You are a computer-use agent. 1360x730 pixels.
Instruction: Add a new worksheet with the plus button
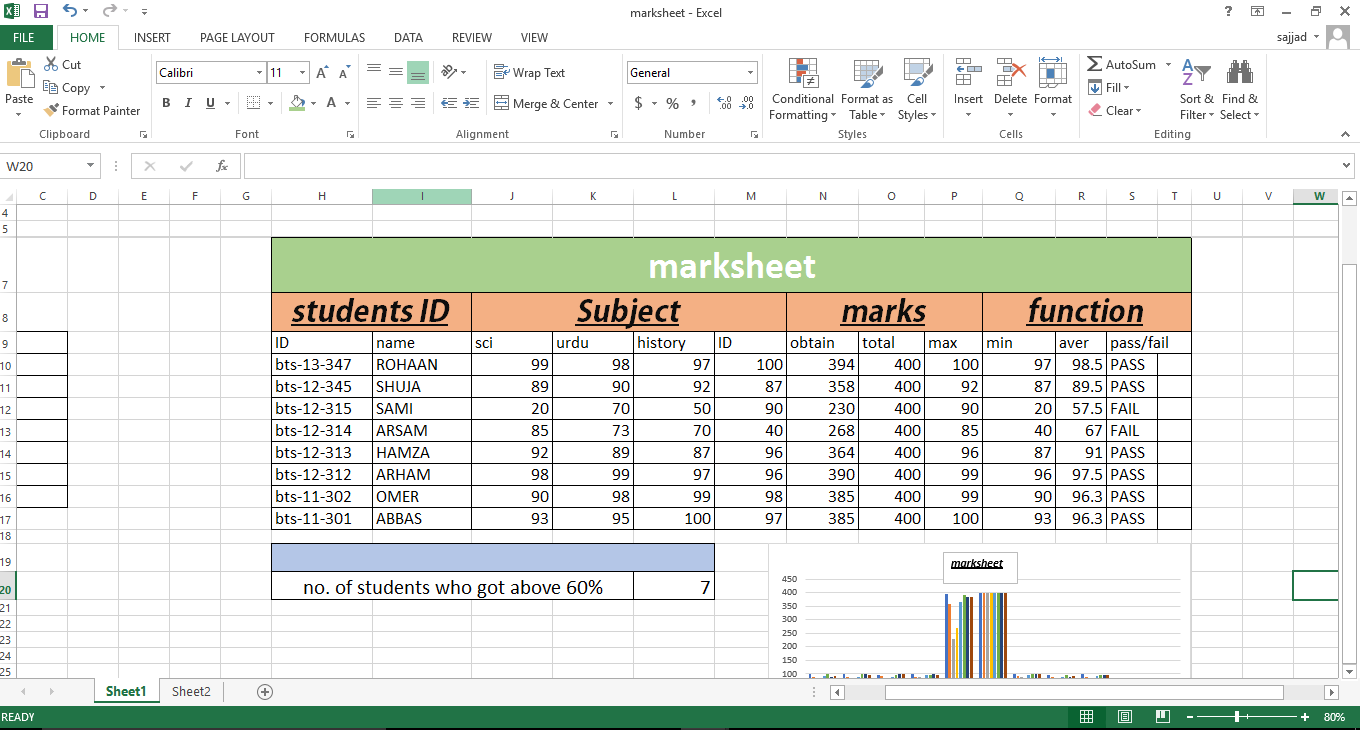(263, 691)
